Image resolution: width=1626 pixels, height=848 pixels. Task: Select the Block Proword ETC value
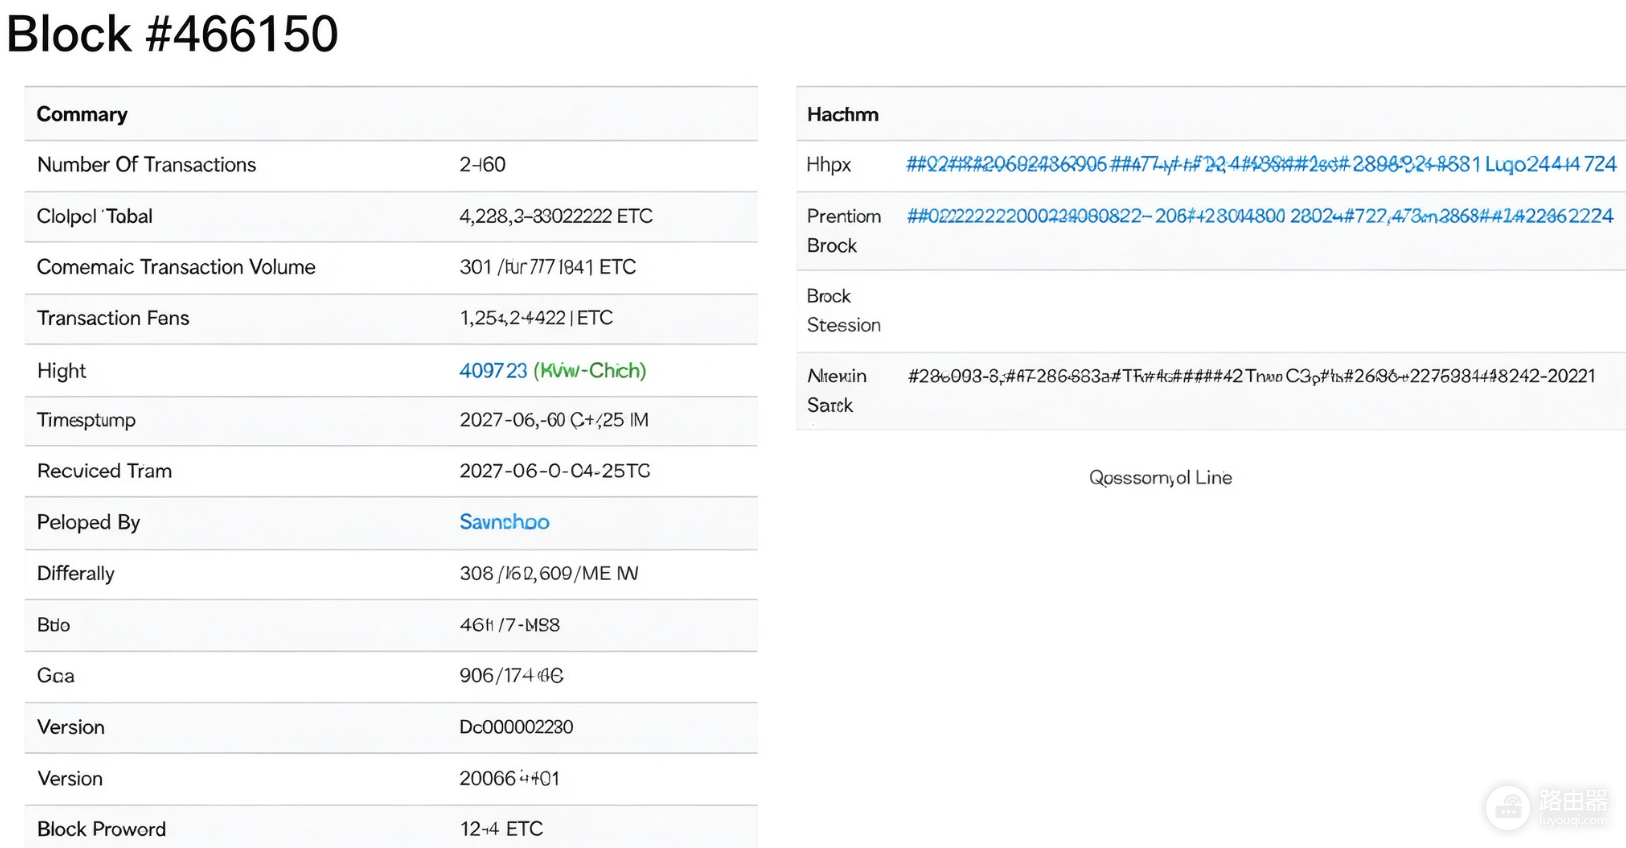click(501, 829)
